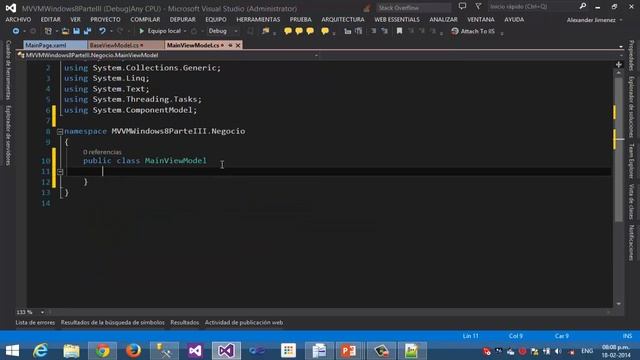Click the INS insert mode indicator

(x=627, y=336)
